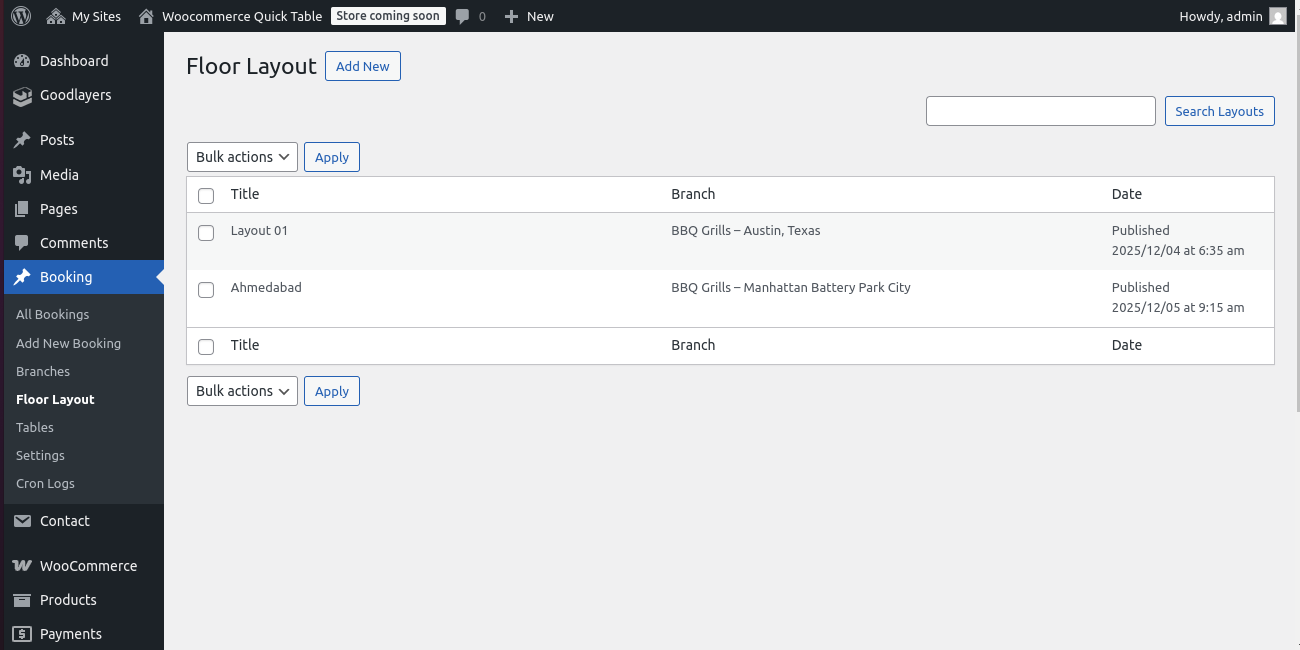
Task: Open the New content menu
Action: (x=528, y=16)
